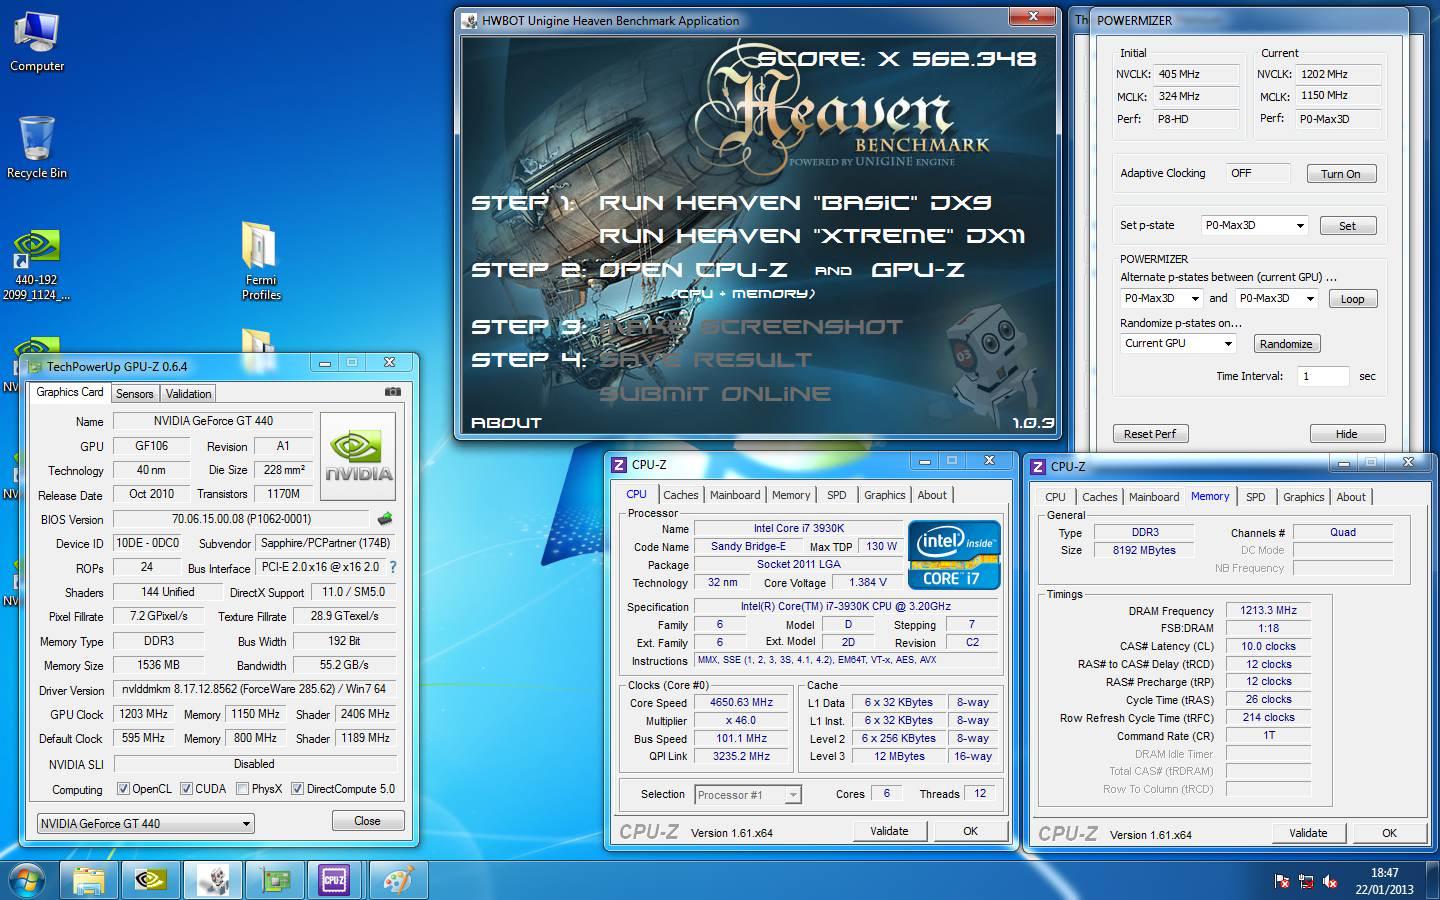Screen dimensions: 1440x900
Task: Open the Current GPU randomize dropdown
Action: (x=1178, y=343)
